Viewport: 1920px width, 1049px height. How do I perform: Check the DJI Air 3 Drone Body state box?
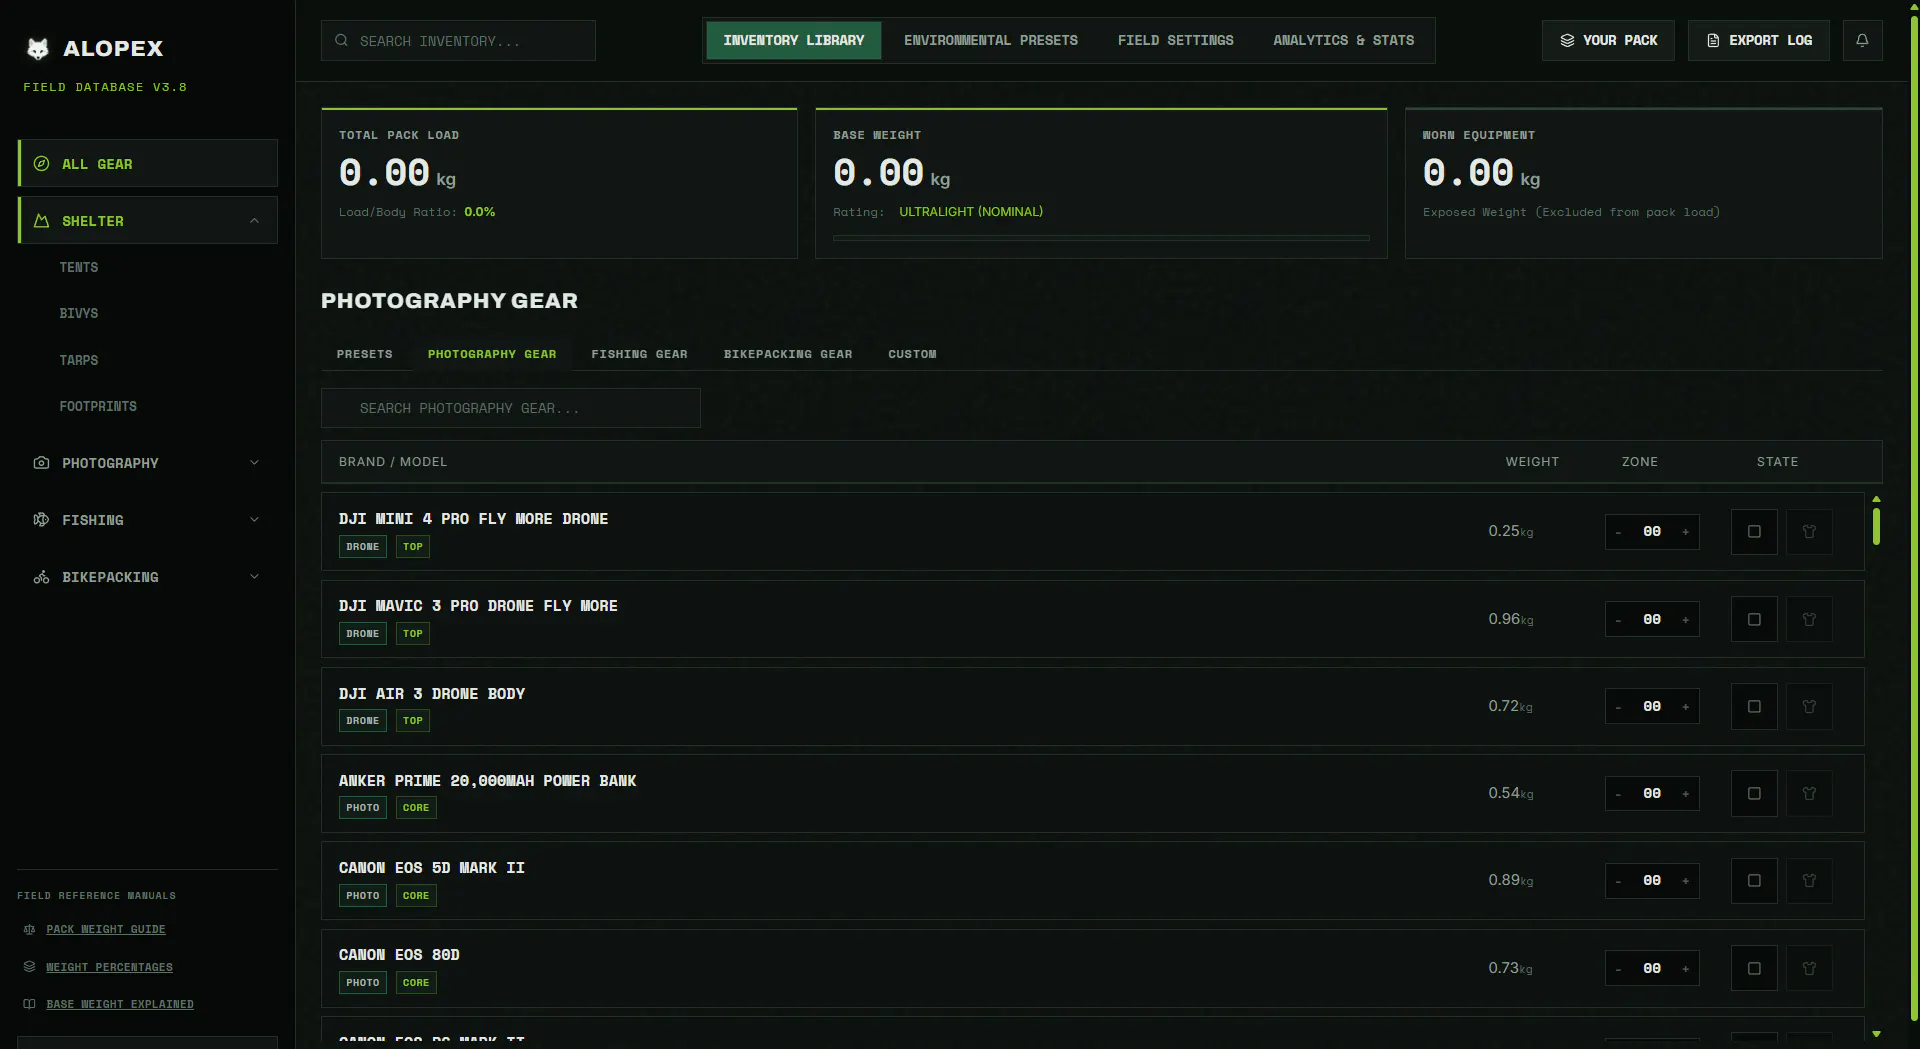point(1754,707)
